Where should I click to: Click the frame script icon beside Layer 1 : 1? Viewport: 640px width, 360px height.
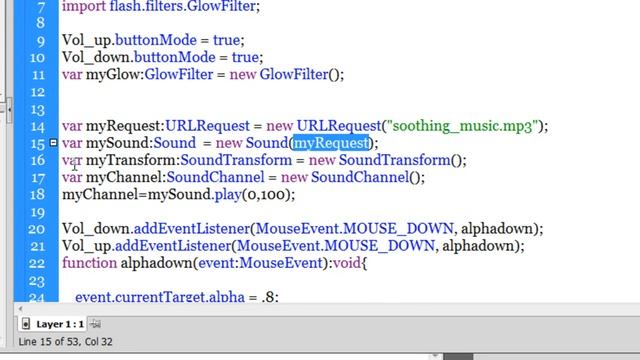[x=26, y=324]
